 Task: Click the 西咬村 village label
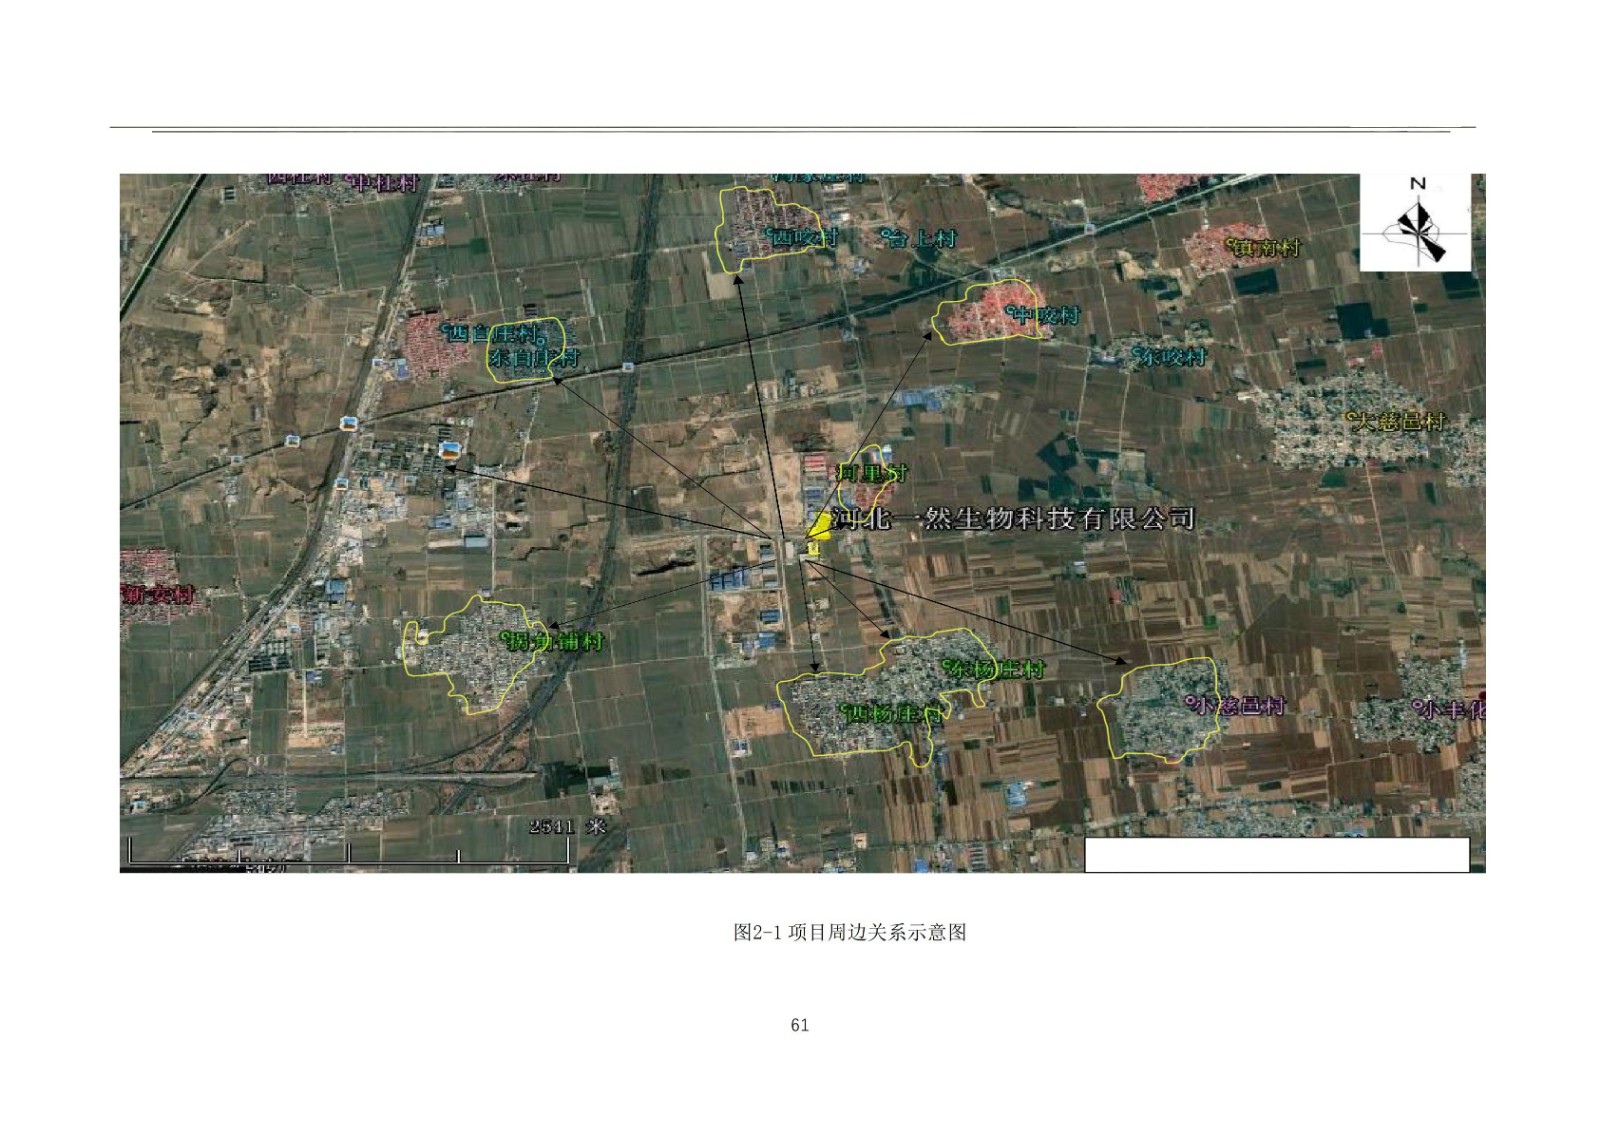coord(804,238)
